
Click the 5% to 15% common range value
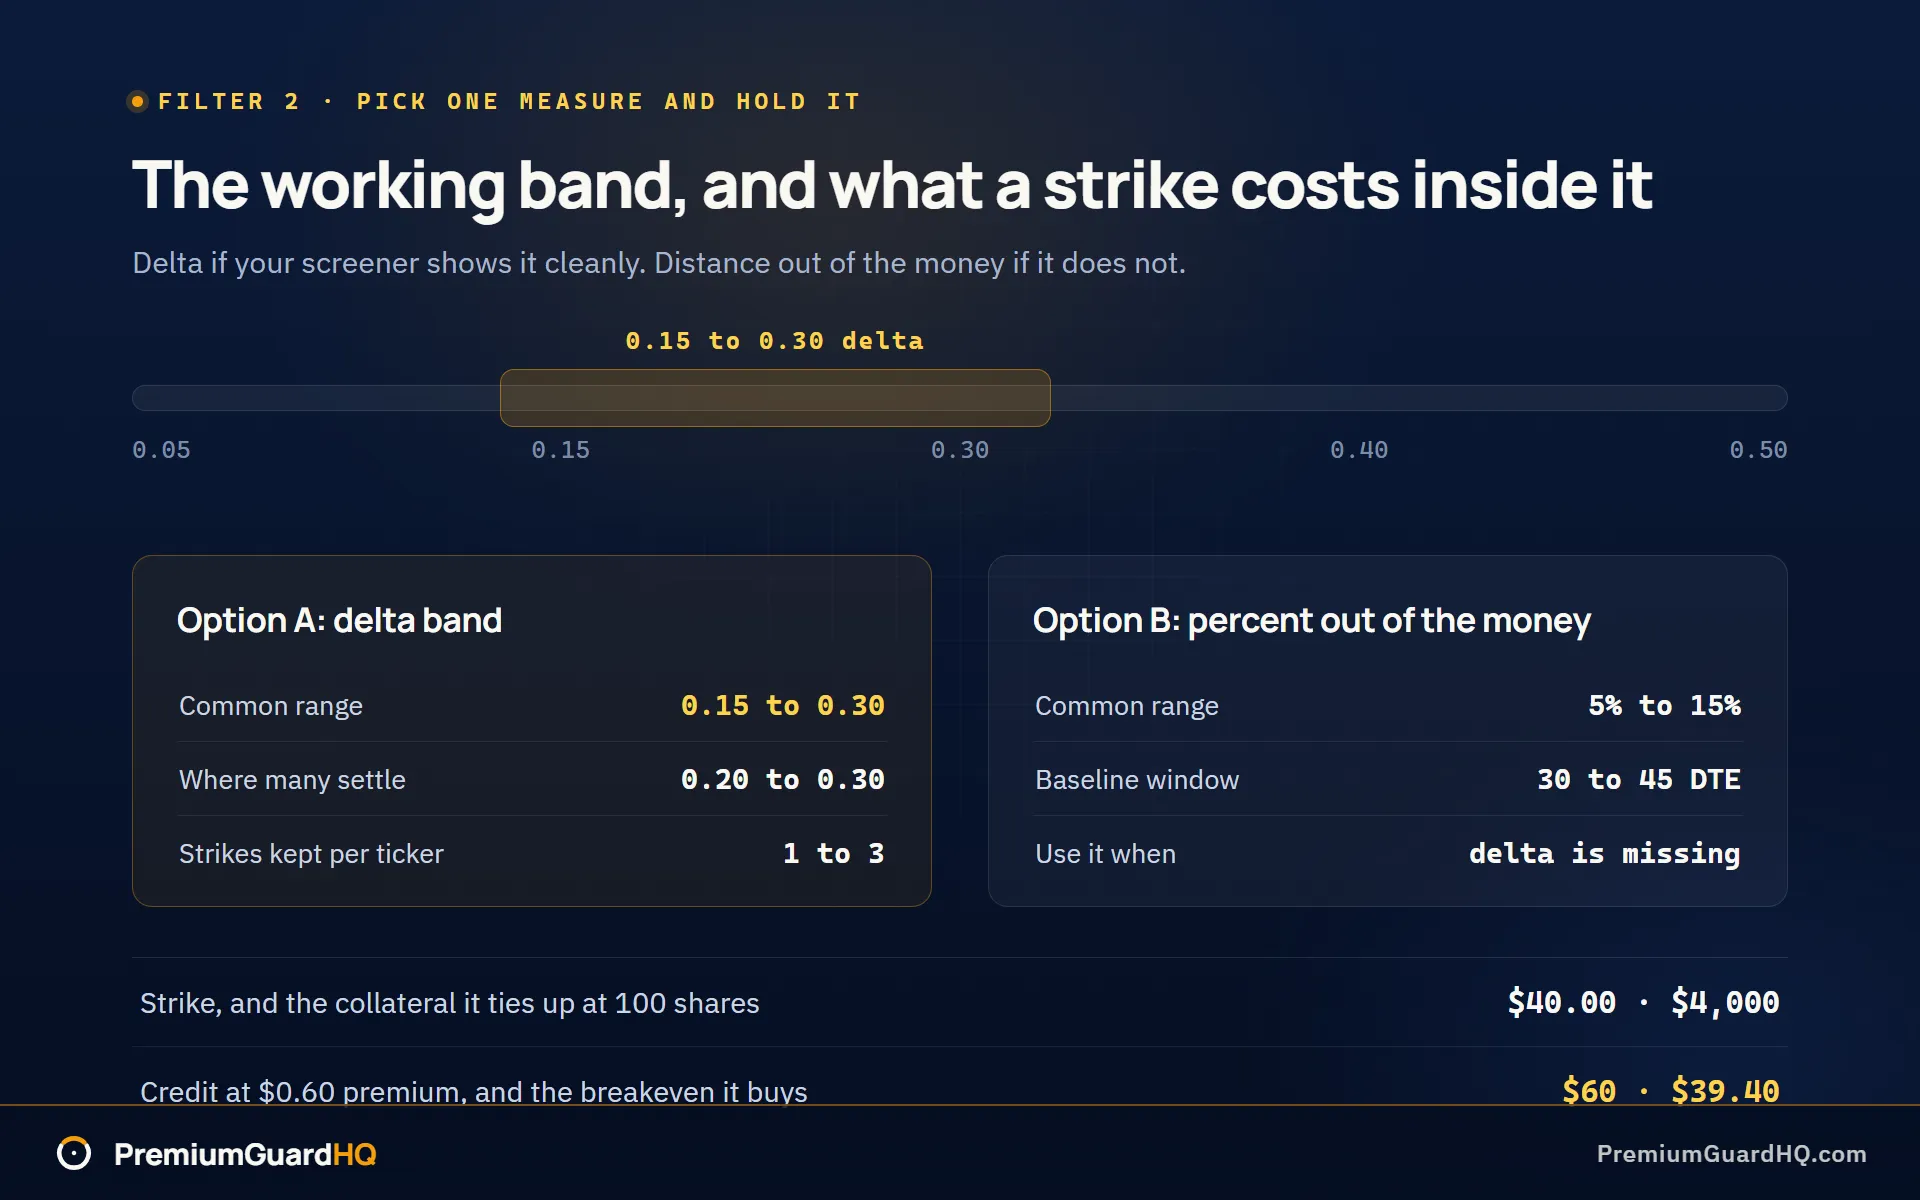pos(1664,705)
